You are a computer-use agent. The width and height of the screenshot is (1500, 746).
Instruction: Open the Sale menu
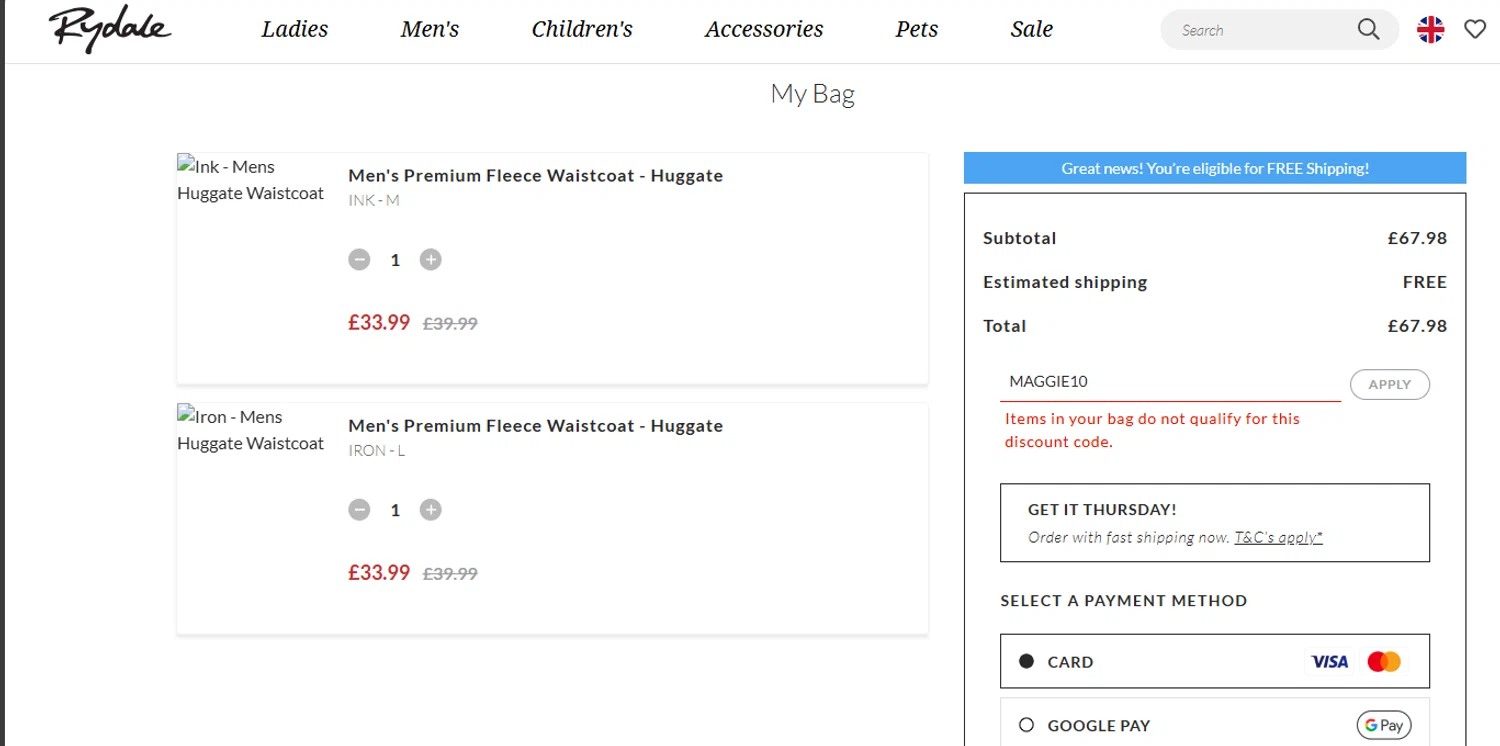pyautogui.click(x=1032, y=29)
